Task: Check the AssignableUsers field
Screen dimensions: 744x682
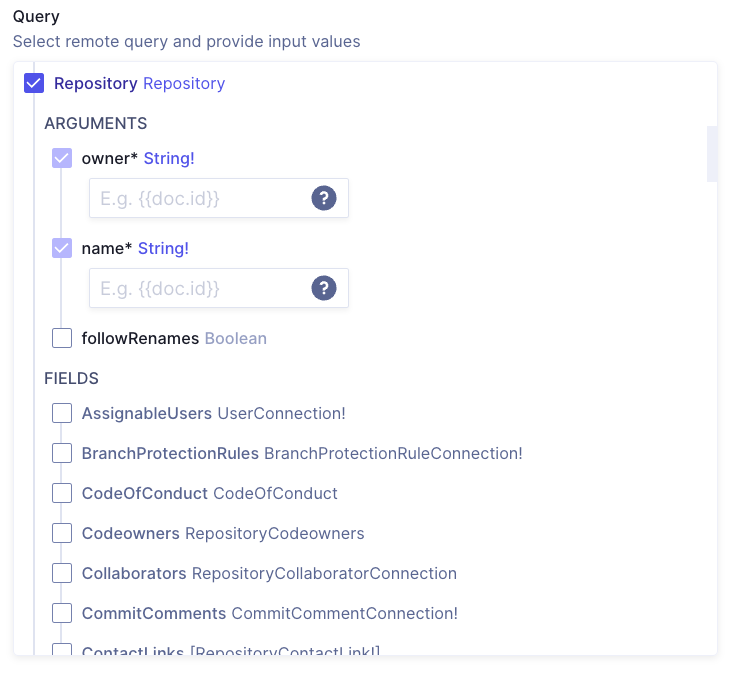Action: click(x=62, y=413)
